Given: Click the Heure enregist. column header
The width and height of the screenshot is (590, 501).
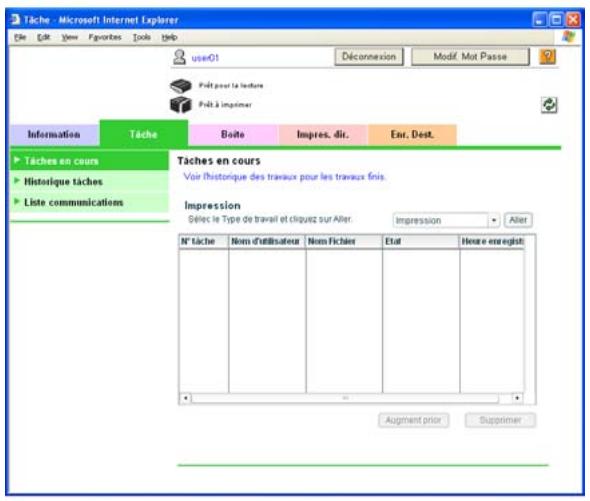Looking at the screenshot, I should (x=492, y=241).
